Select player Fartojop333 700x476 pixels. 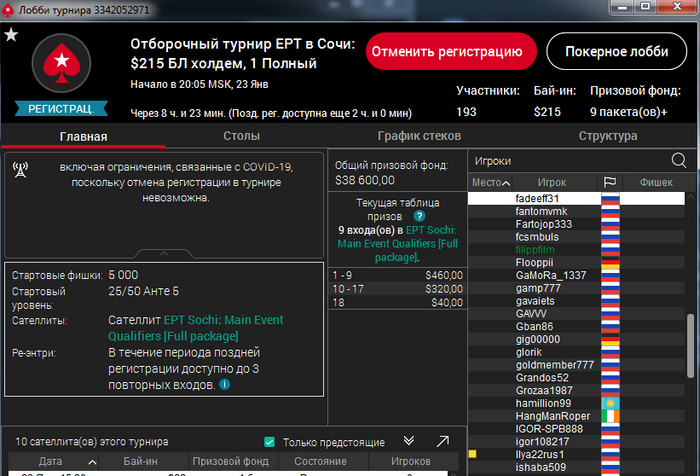point(576,224)
